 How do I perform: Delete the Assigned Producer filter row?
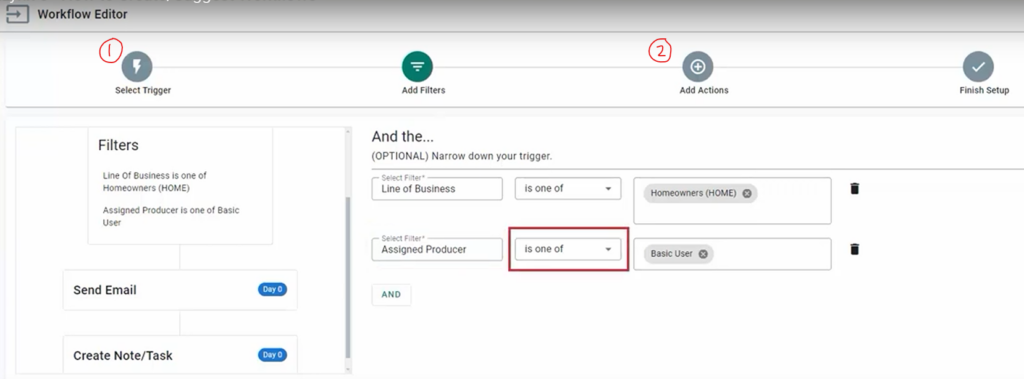click(x=854, y=249)
